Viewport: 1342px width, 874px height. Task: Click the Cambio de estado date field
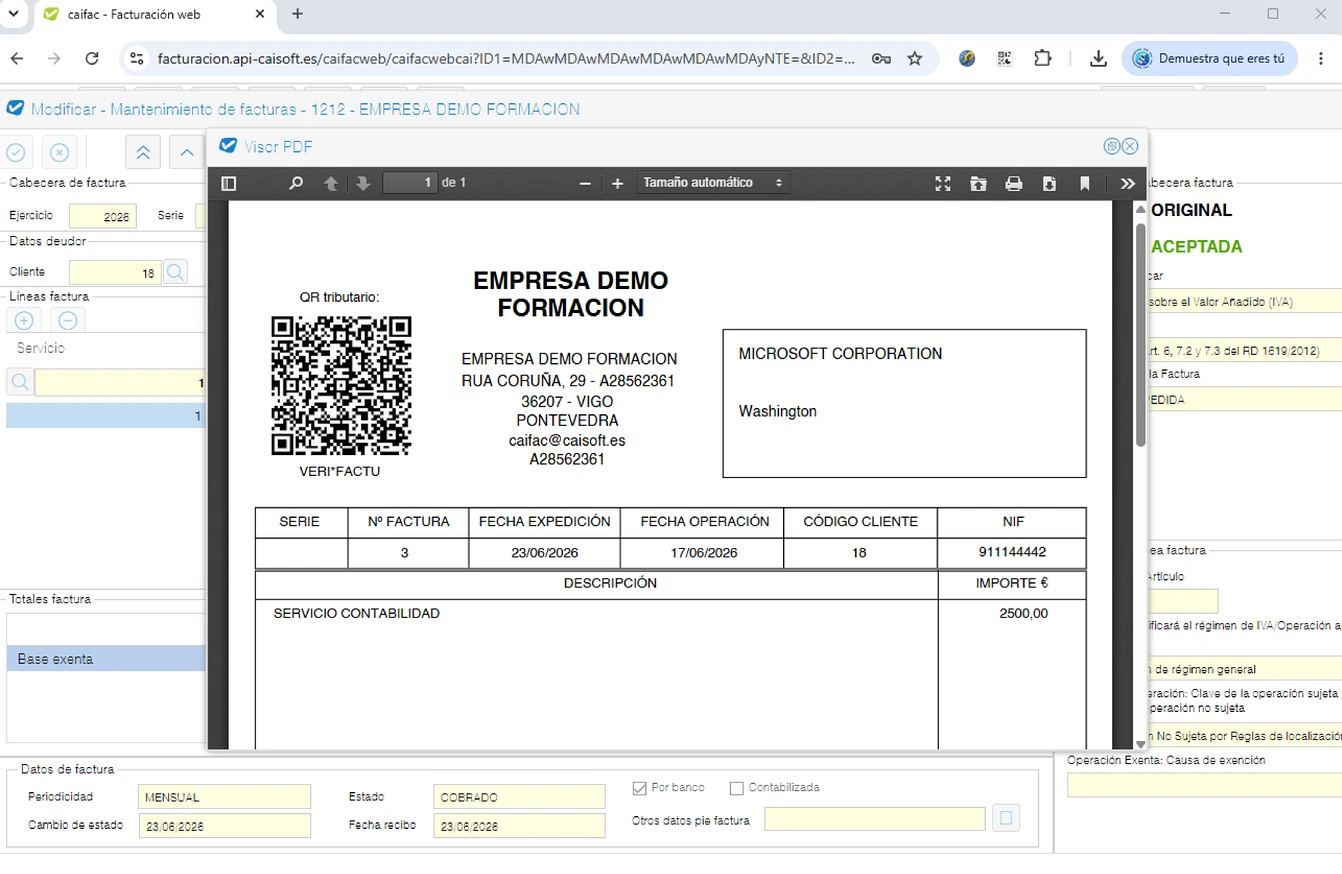[x=224, y=826]
